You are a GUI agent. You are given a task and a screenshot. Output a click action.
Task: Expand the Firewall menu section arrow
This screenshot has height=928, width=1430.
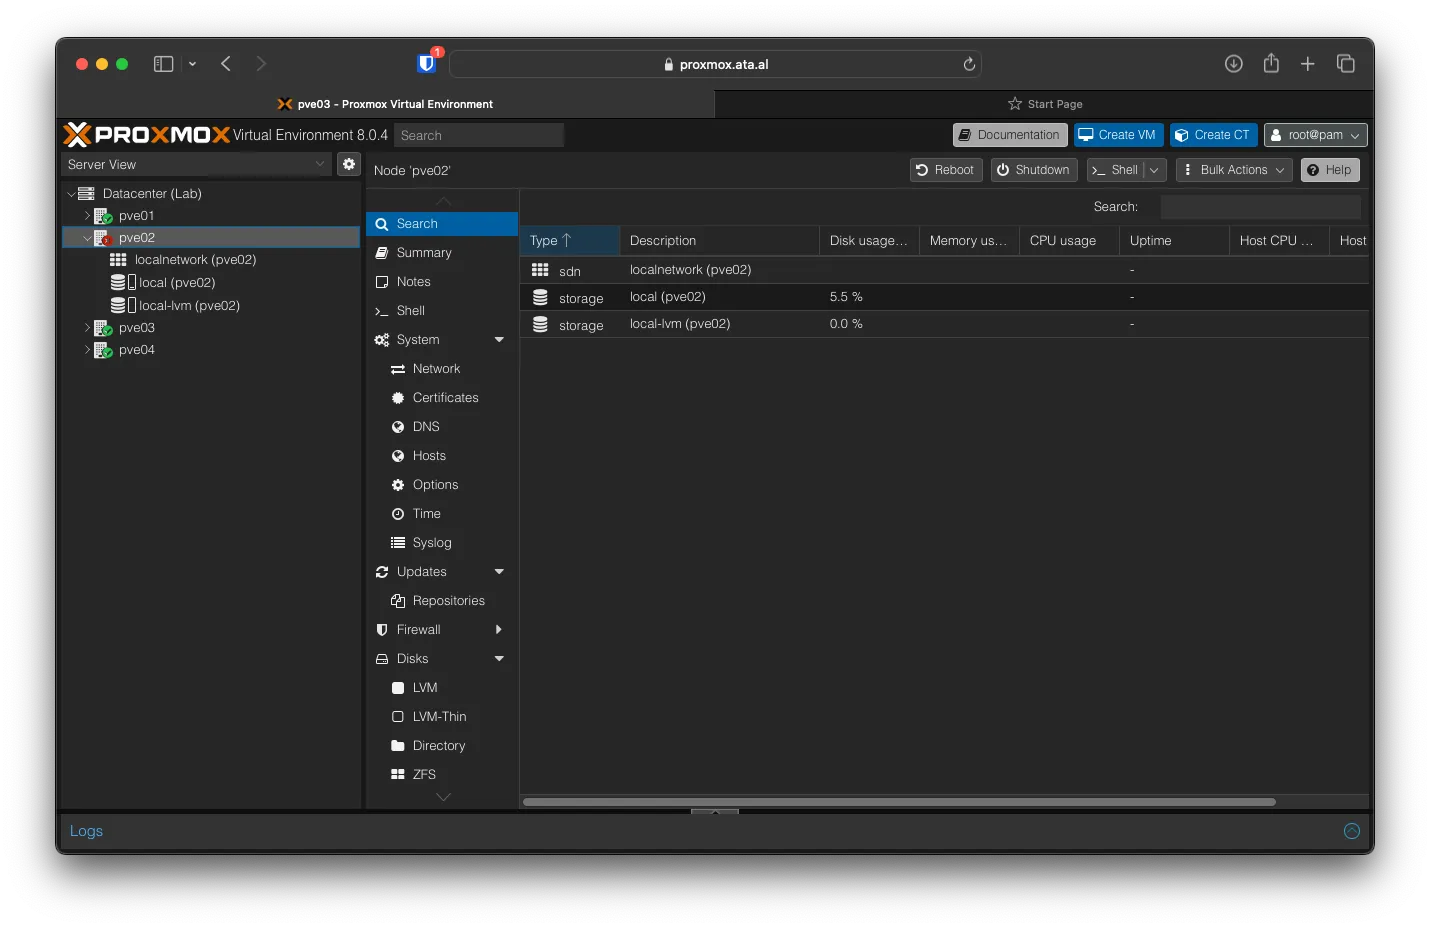pos(498,630)
